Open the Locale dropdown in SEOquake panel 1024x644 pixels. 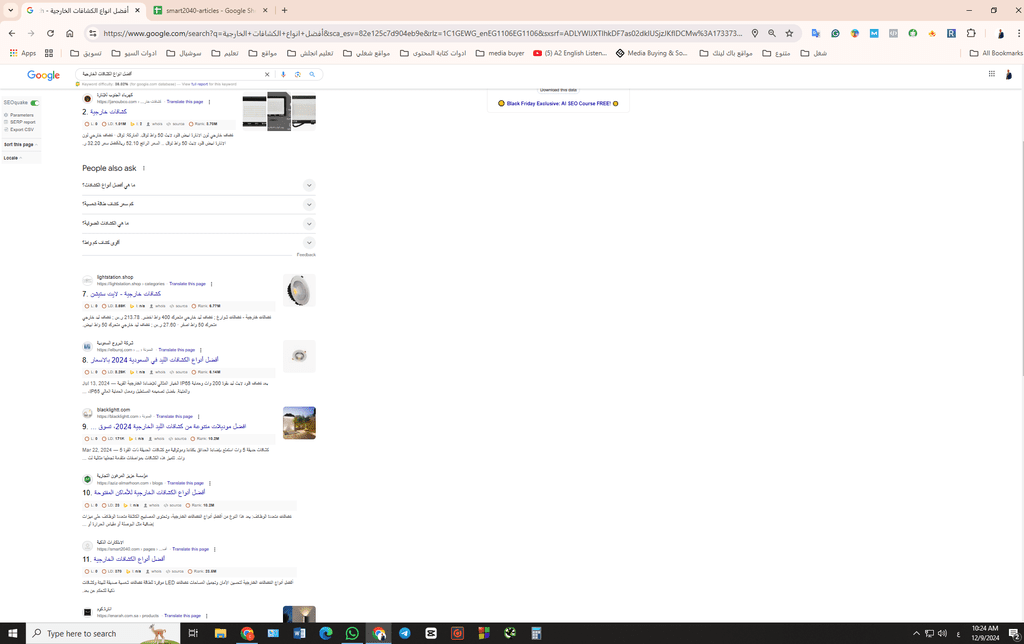click(12, 158)
